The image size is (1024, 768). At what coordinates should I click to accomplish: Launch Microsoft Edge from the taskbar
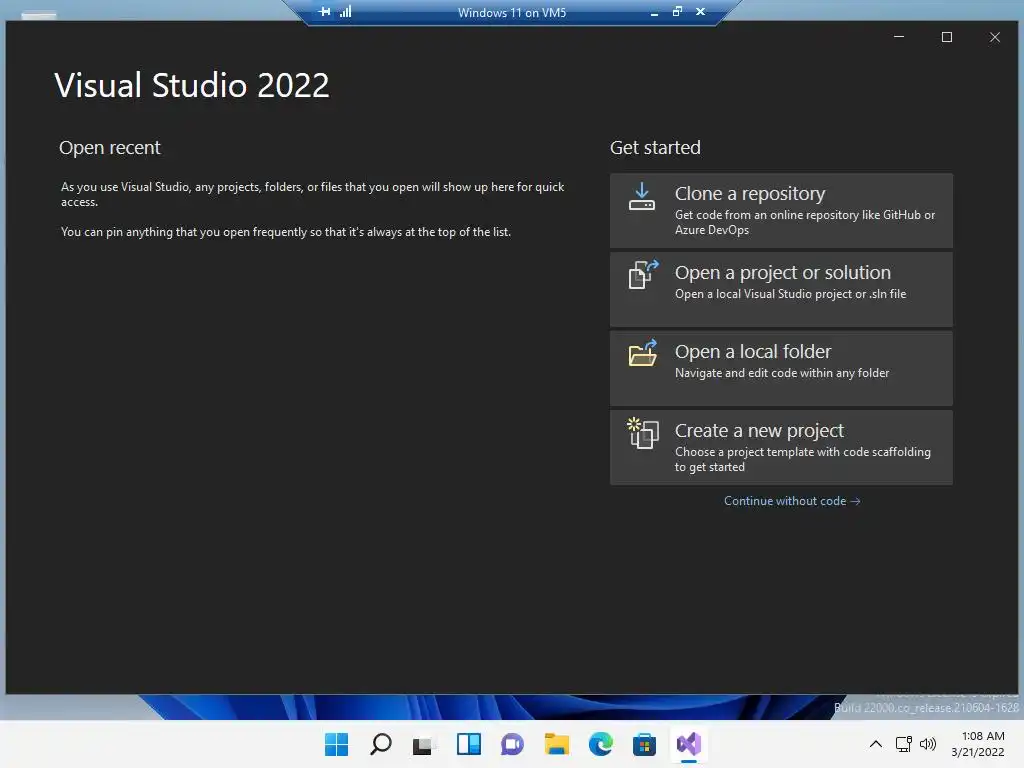pyautogui.click(x=600, y=744)
